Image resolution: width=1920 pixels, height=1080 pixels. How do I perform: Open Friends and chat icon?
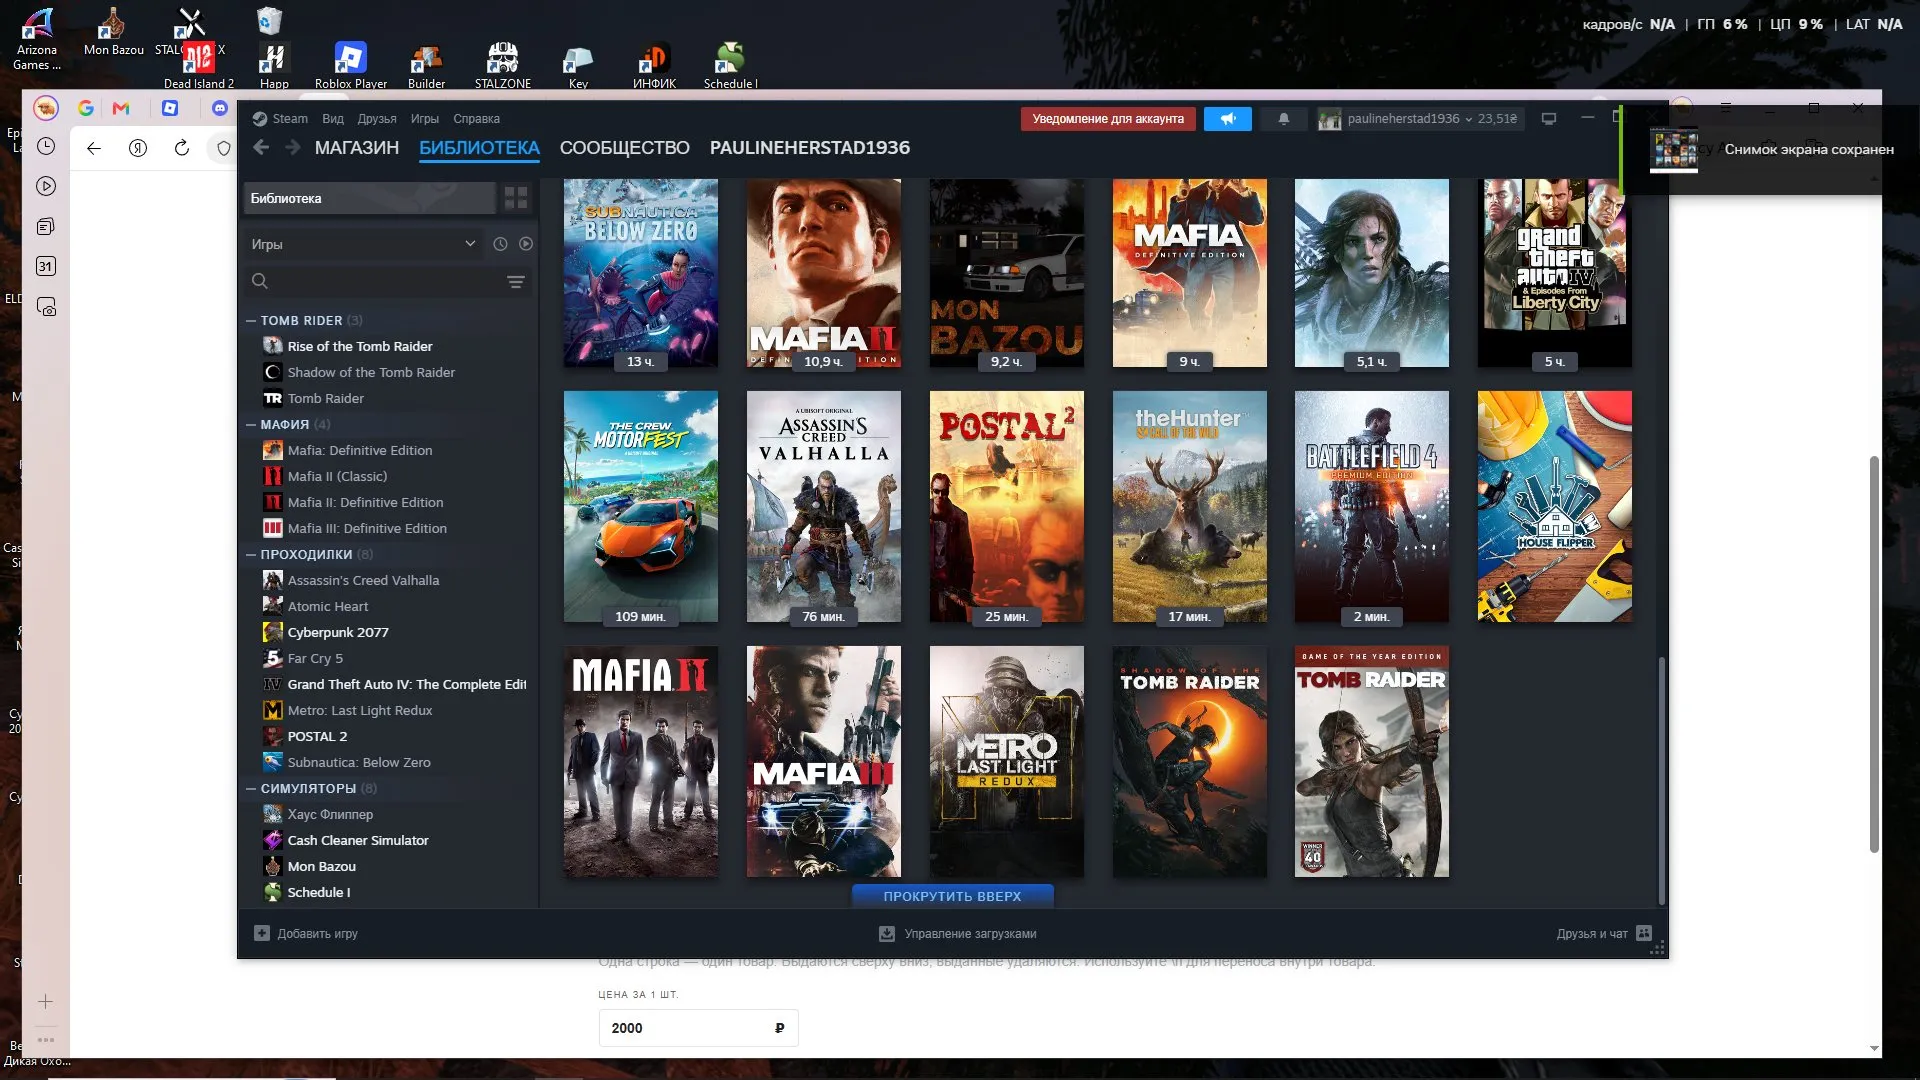click(1644, 934)
